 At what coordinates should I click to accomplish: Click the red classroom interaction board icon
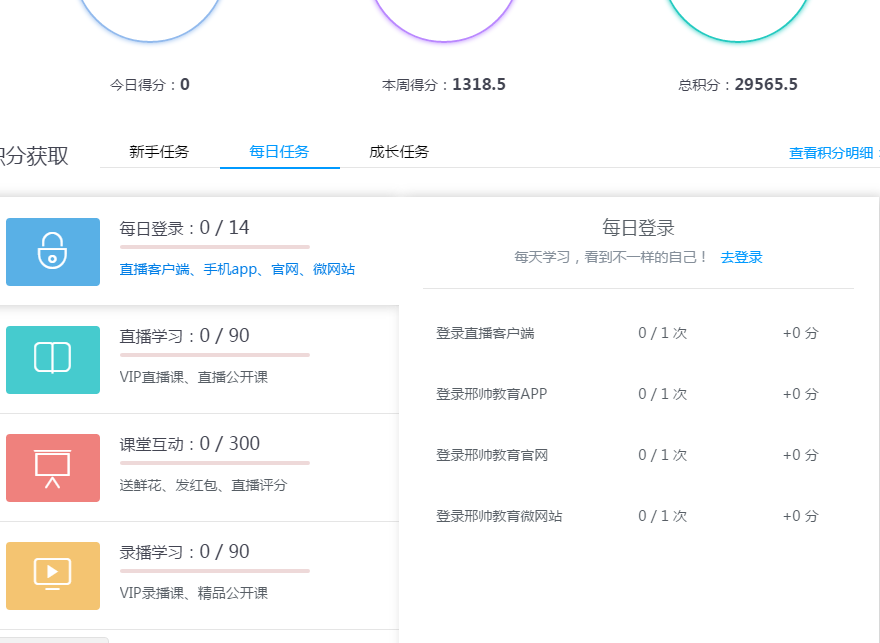point(53,467)
